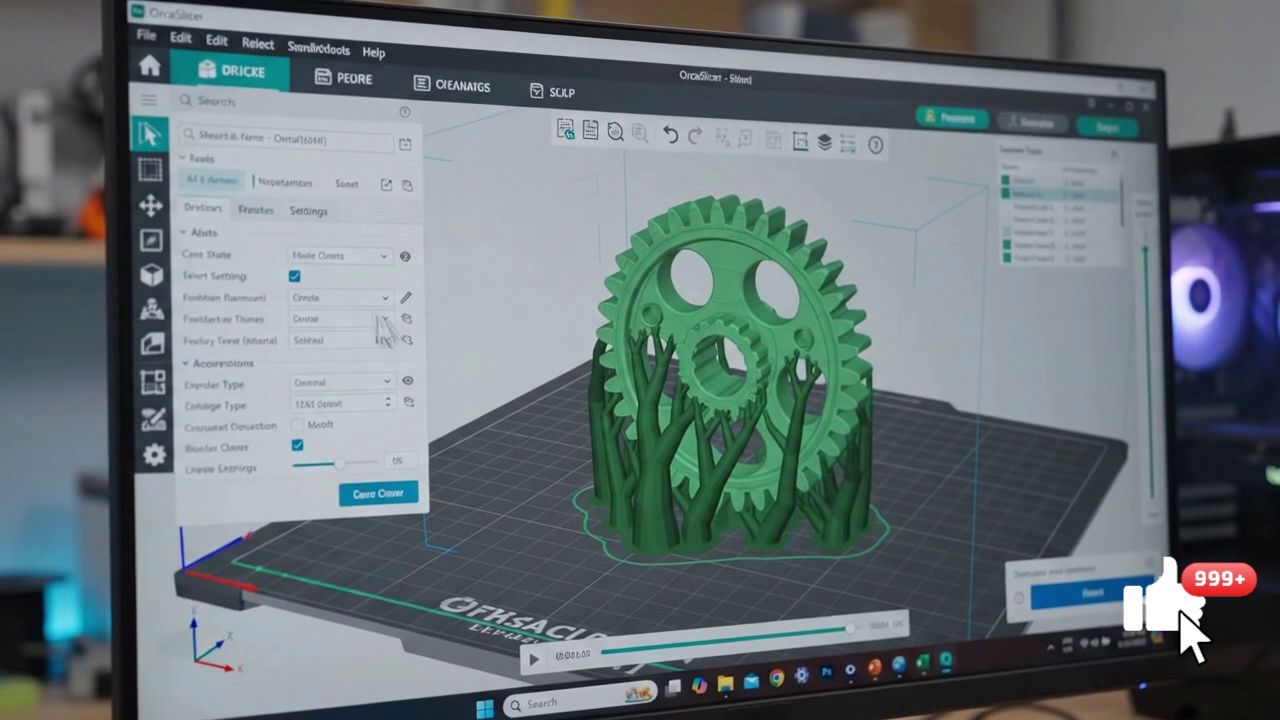Open the Relect menu

coord(257,44)
